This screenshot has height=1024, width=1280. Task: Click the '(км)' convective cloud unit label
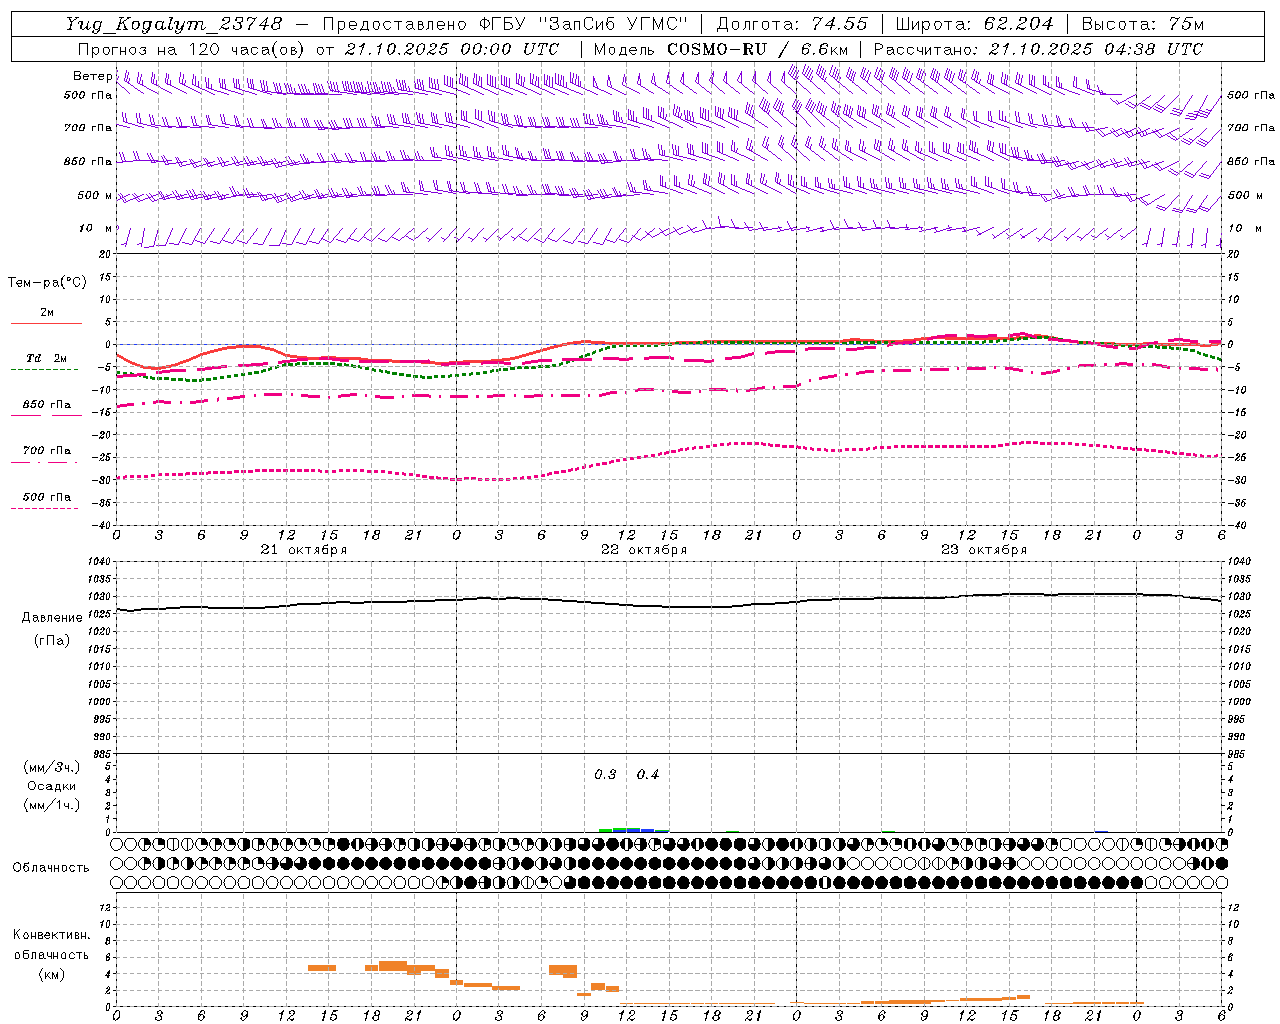point(52,974)
